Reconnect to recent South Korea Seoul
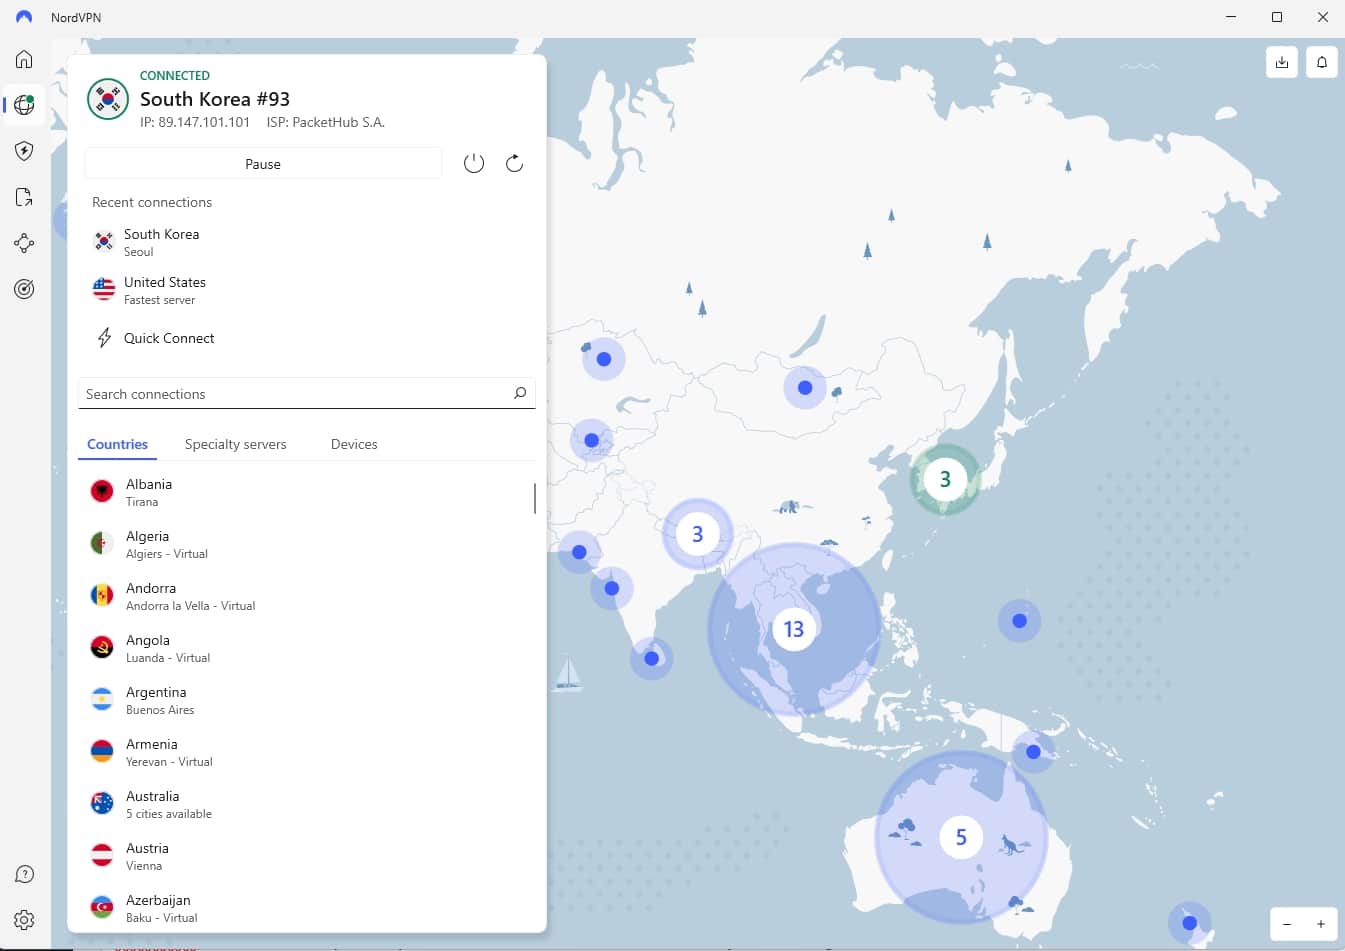The image size is (1345, 951). 306,242
